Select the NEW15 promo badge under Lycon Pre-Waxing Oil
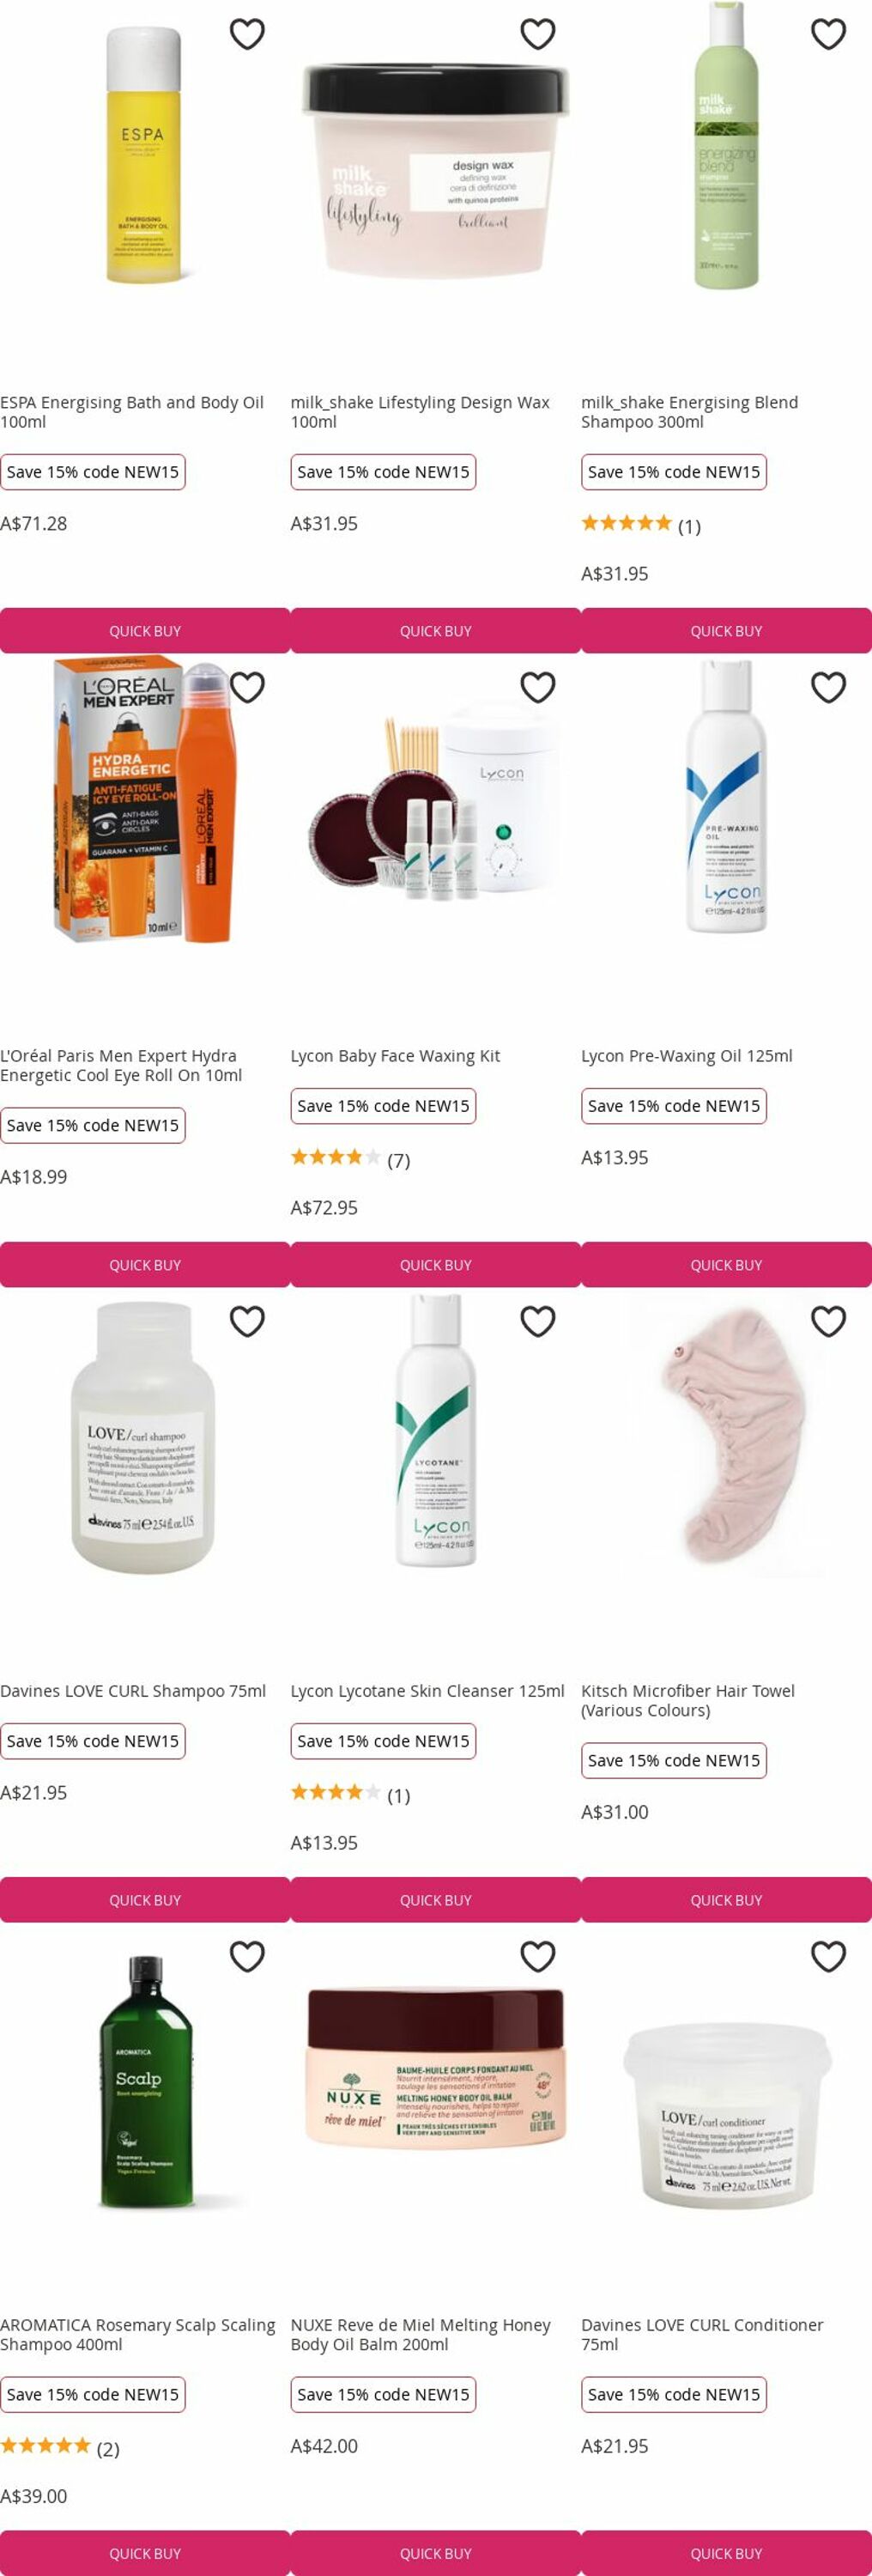872x2576 pixels. [674, 1106]
